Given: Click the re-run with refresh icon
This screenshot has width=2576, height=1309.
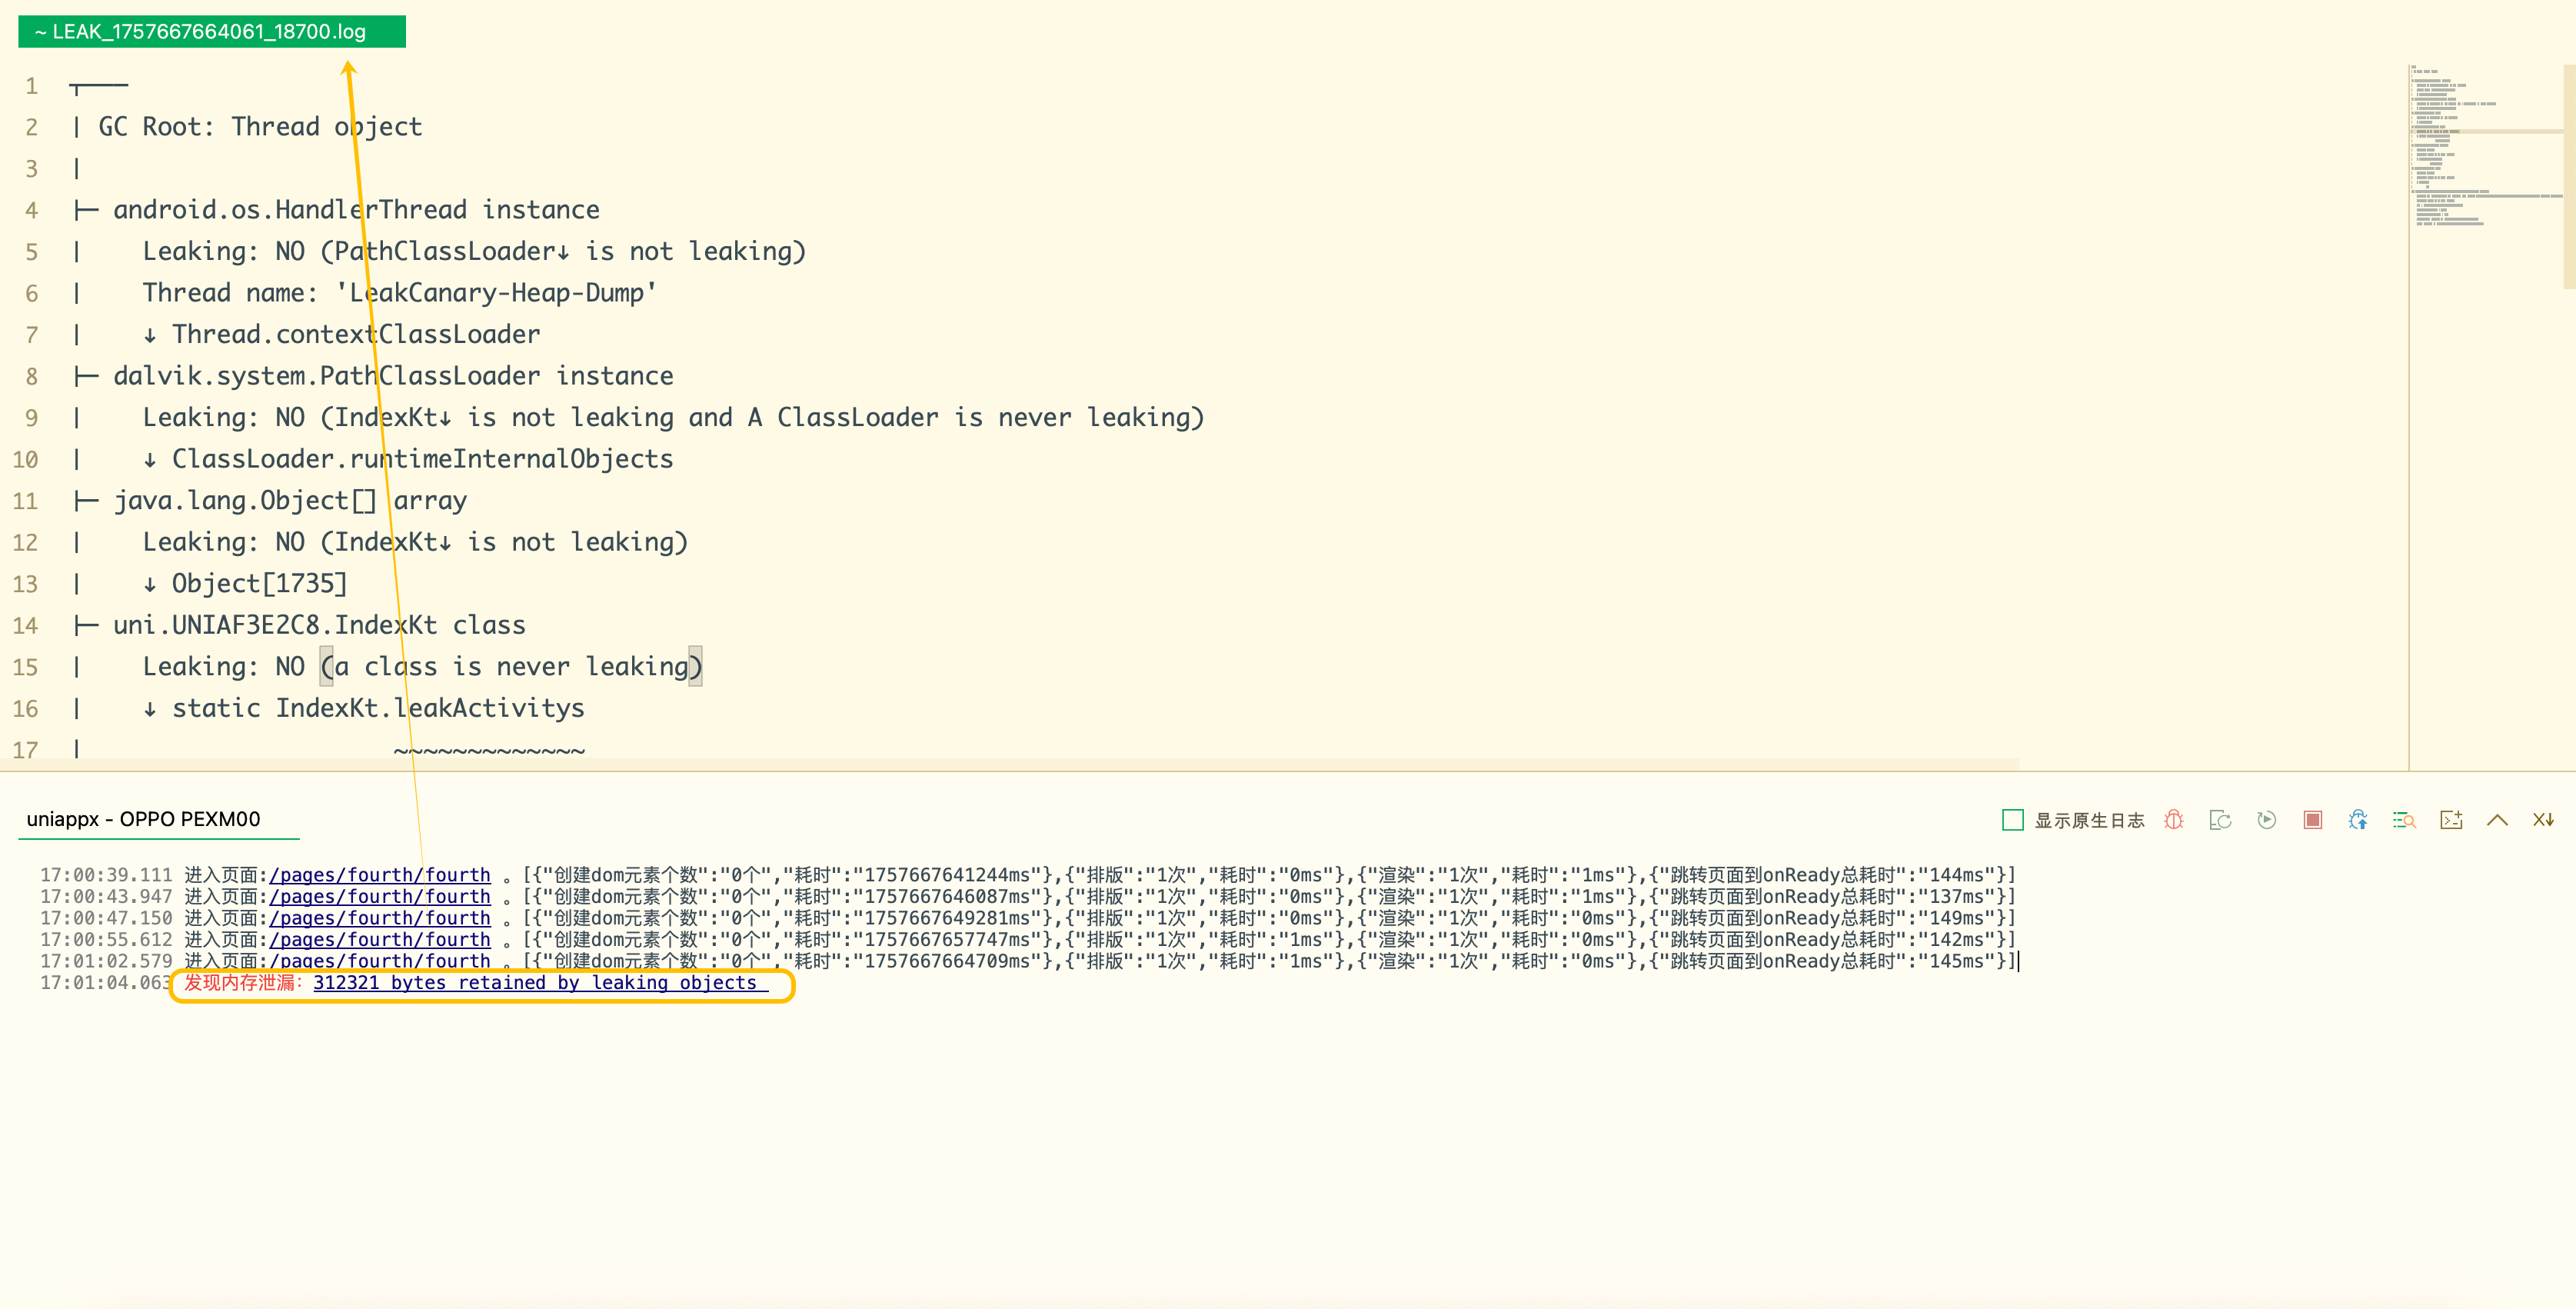Looking at the screenshot, I should tap(2220, 820).
